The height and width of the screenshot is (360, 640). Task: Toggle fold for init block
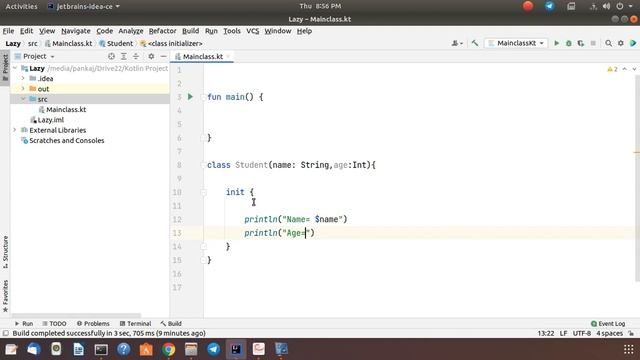pos(203,192)
